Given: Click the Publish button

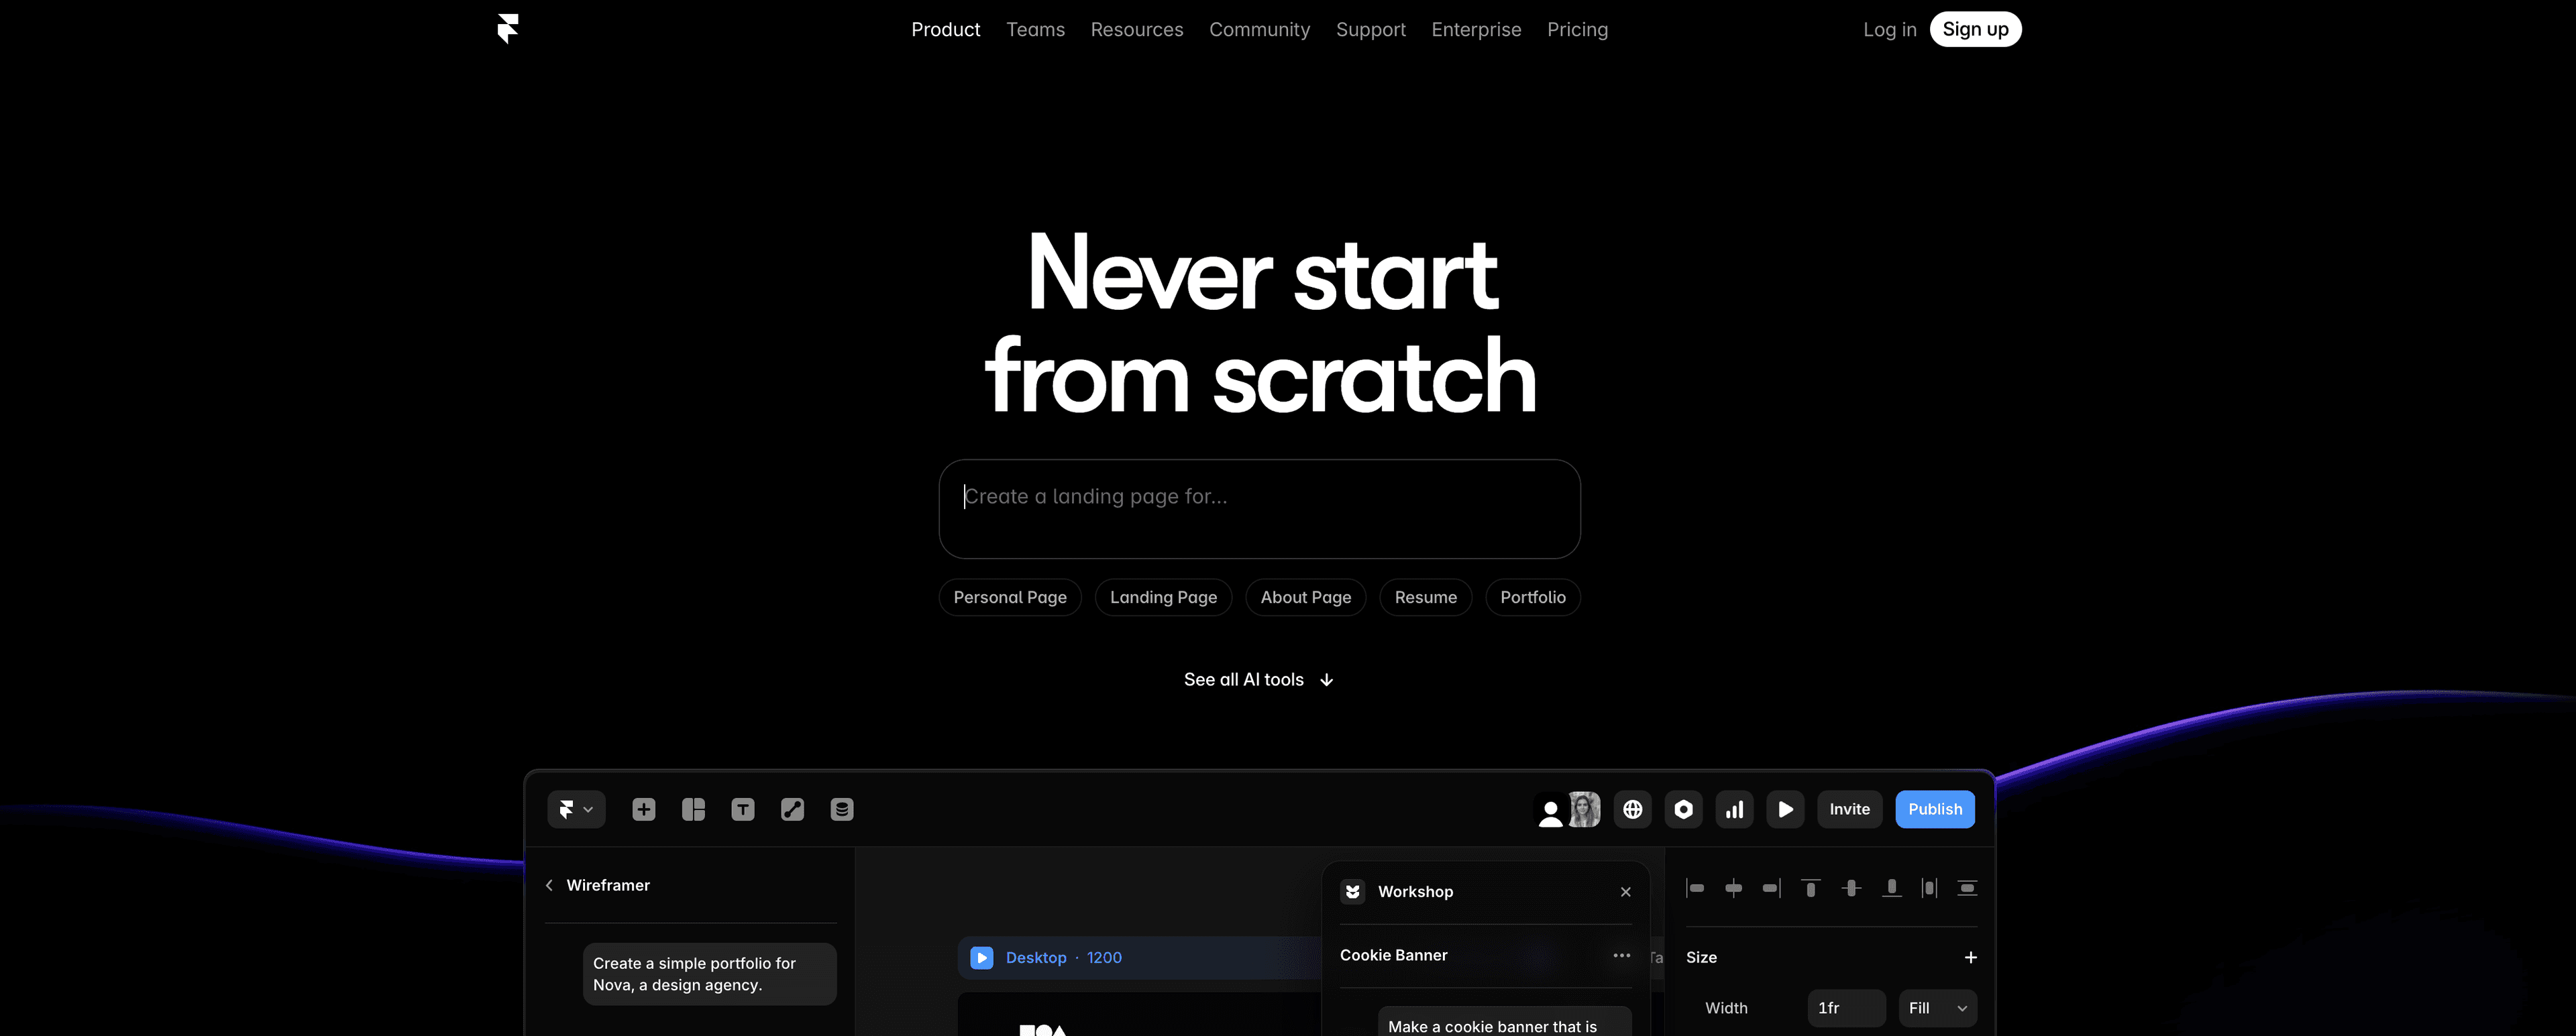Looking at the screenshot, I should click(1934, 809).
